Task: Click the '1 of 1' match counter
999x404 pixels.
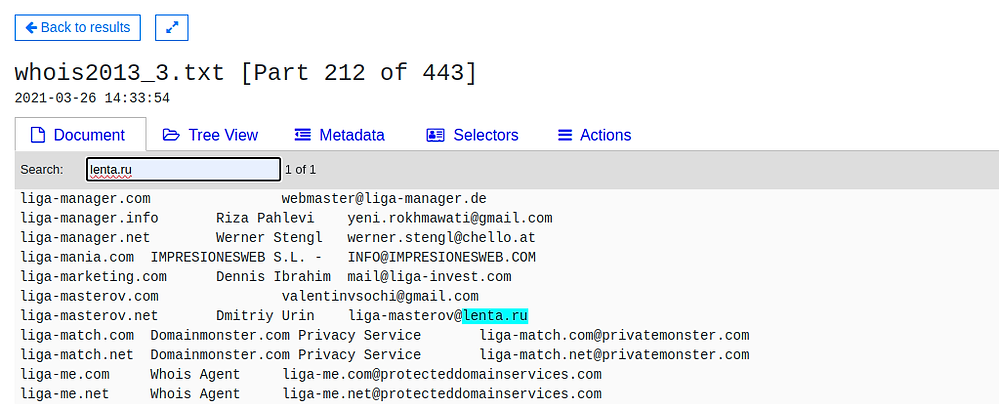Action: 301,170
